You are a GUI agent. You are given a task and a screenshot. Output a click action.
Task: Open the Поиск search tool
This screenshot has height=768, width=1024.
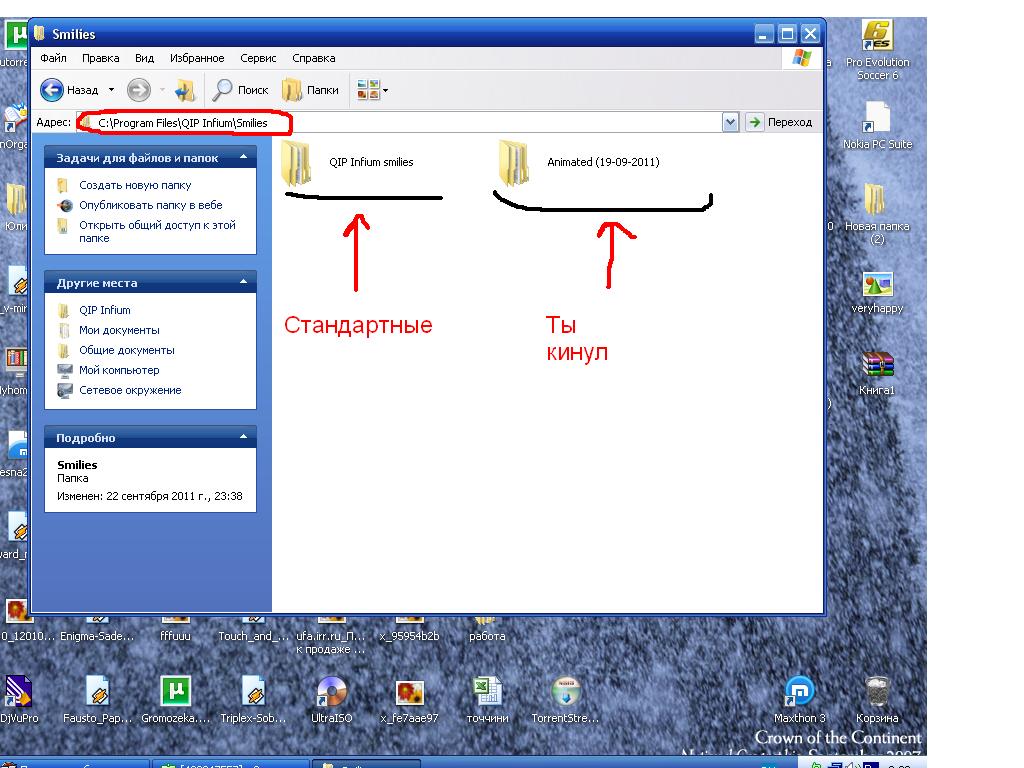[x=240, y=89]
